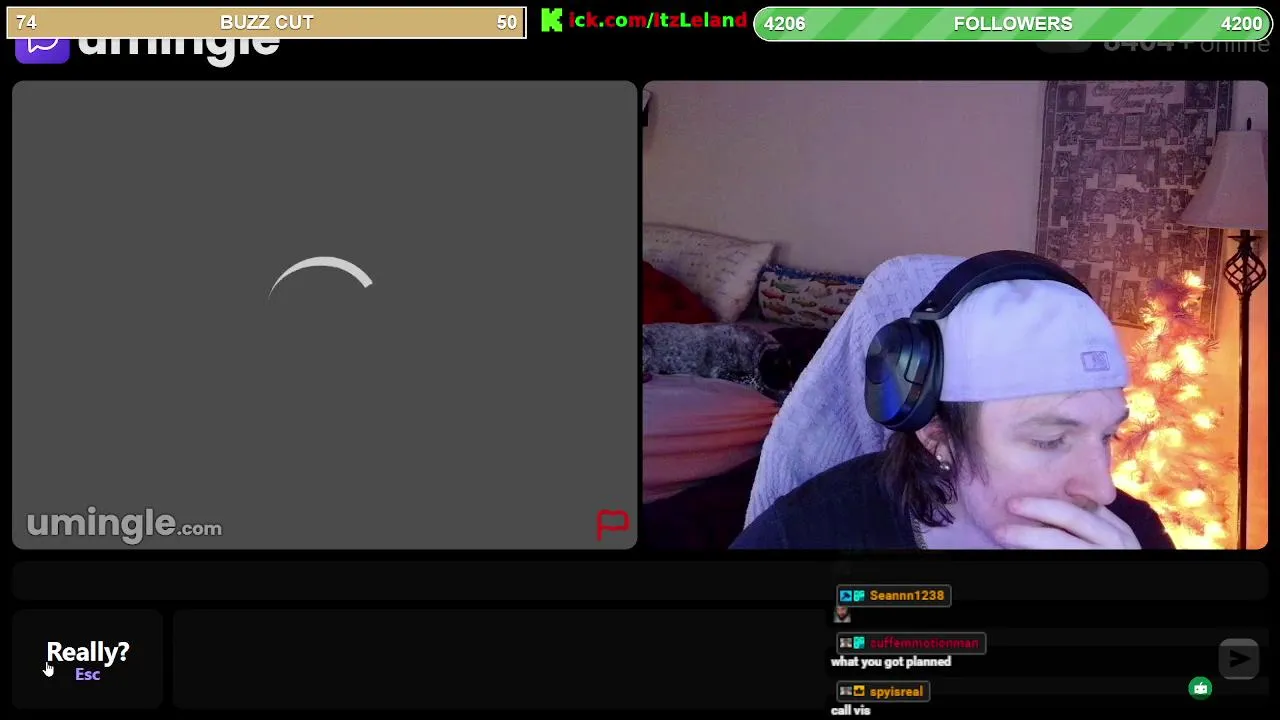Click the Followers goal progress bar
This screenshot has width=1280, height=720.
(x=1013, y=23)
